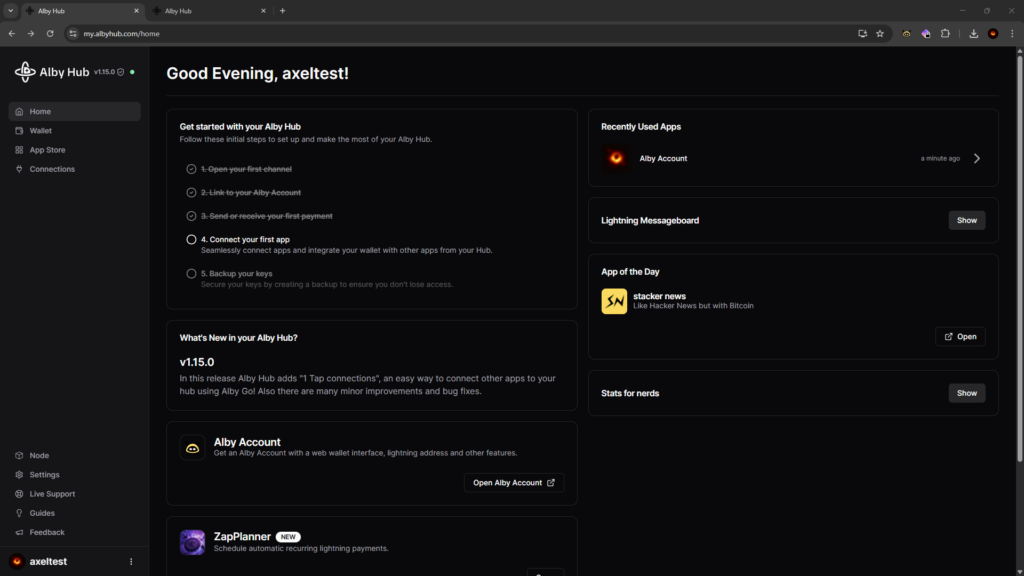Open axeltest account options menu
This screenshot has width=1024, height=576.
click(x=131, y=562)
